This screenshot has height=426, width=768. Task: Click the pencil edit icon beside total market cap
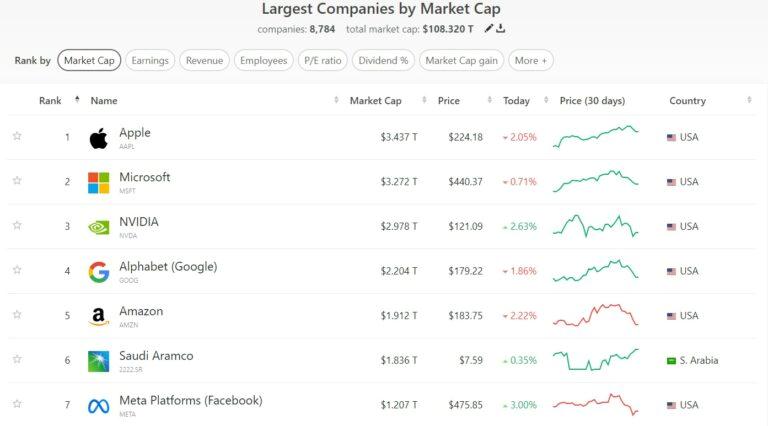pyautogui.click(x=488, y=28)
